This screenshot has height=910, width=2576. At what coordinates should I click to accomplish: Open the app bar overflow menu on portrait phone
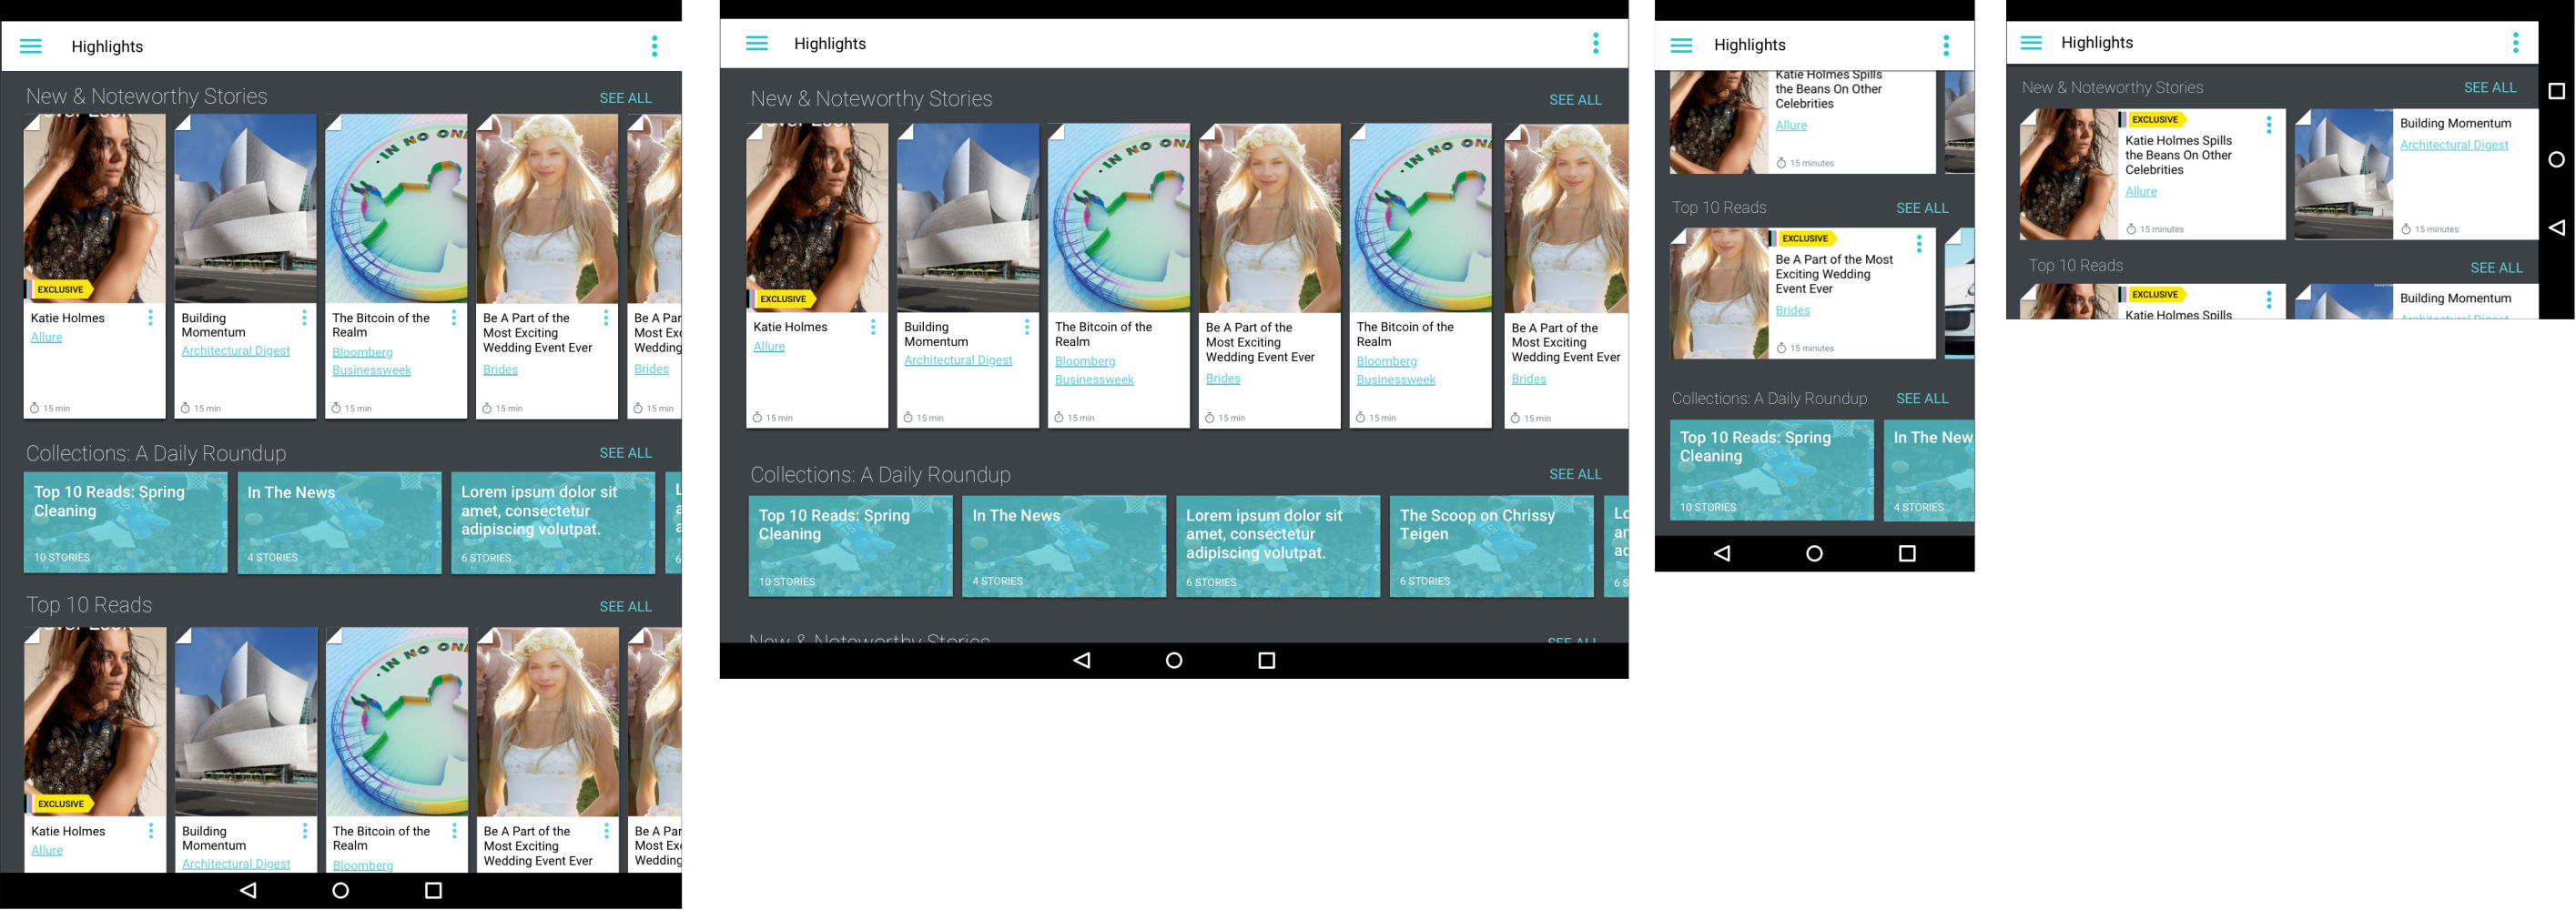(1946, 45)
